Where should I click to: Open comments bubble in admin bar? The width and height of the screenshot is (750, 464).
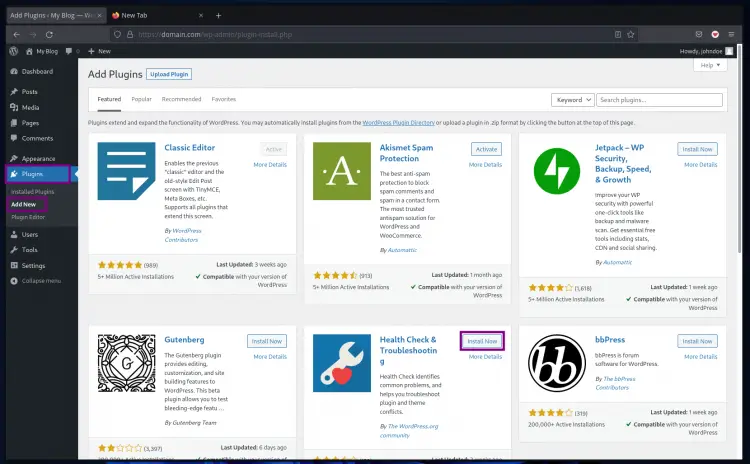coord(69,51)
